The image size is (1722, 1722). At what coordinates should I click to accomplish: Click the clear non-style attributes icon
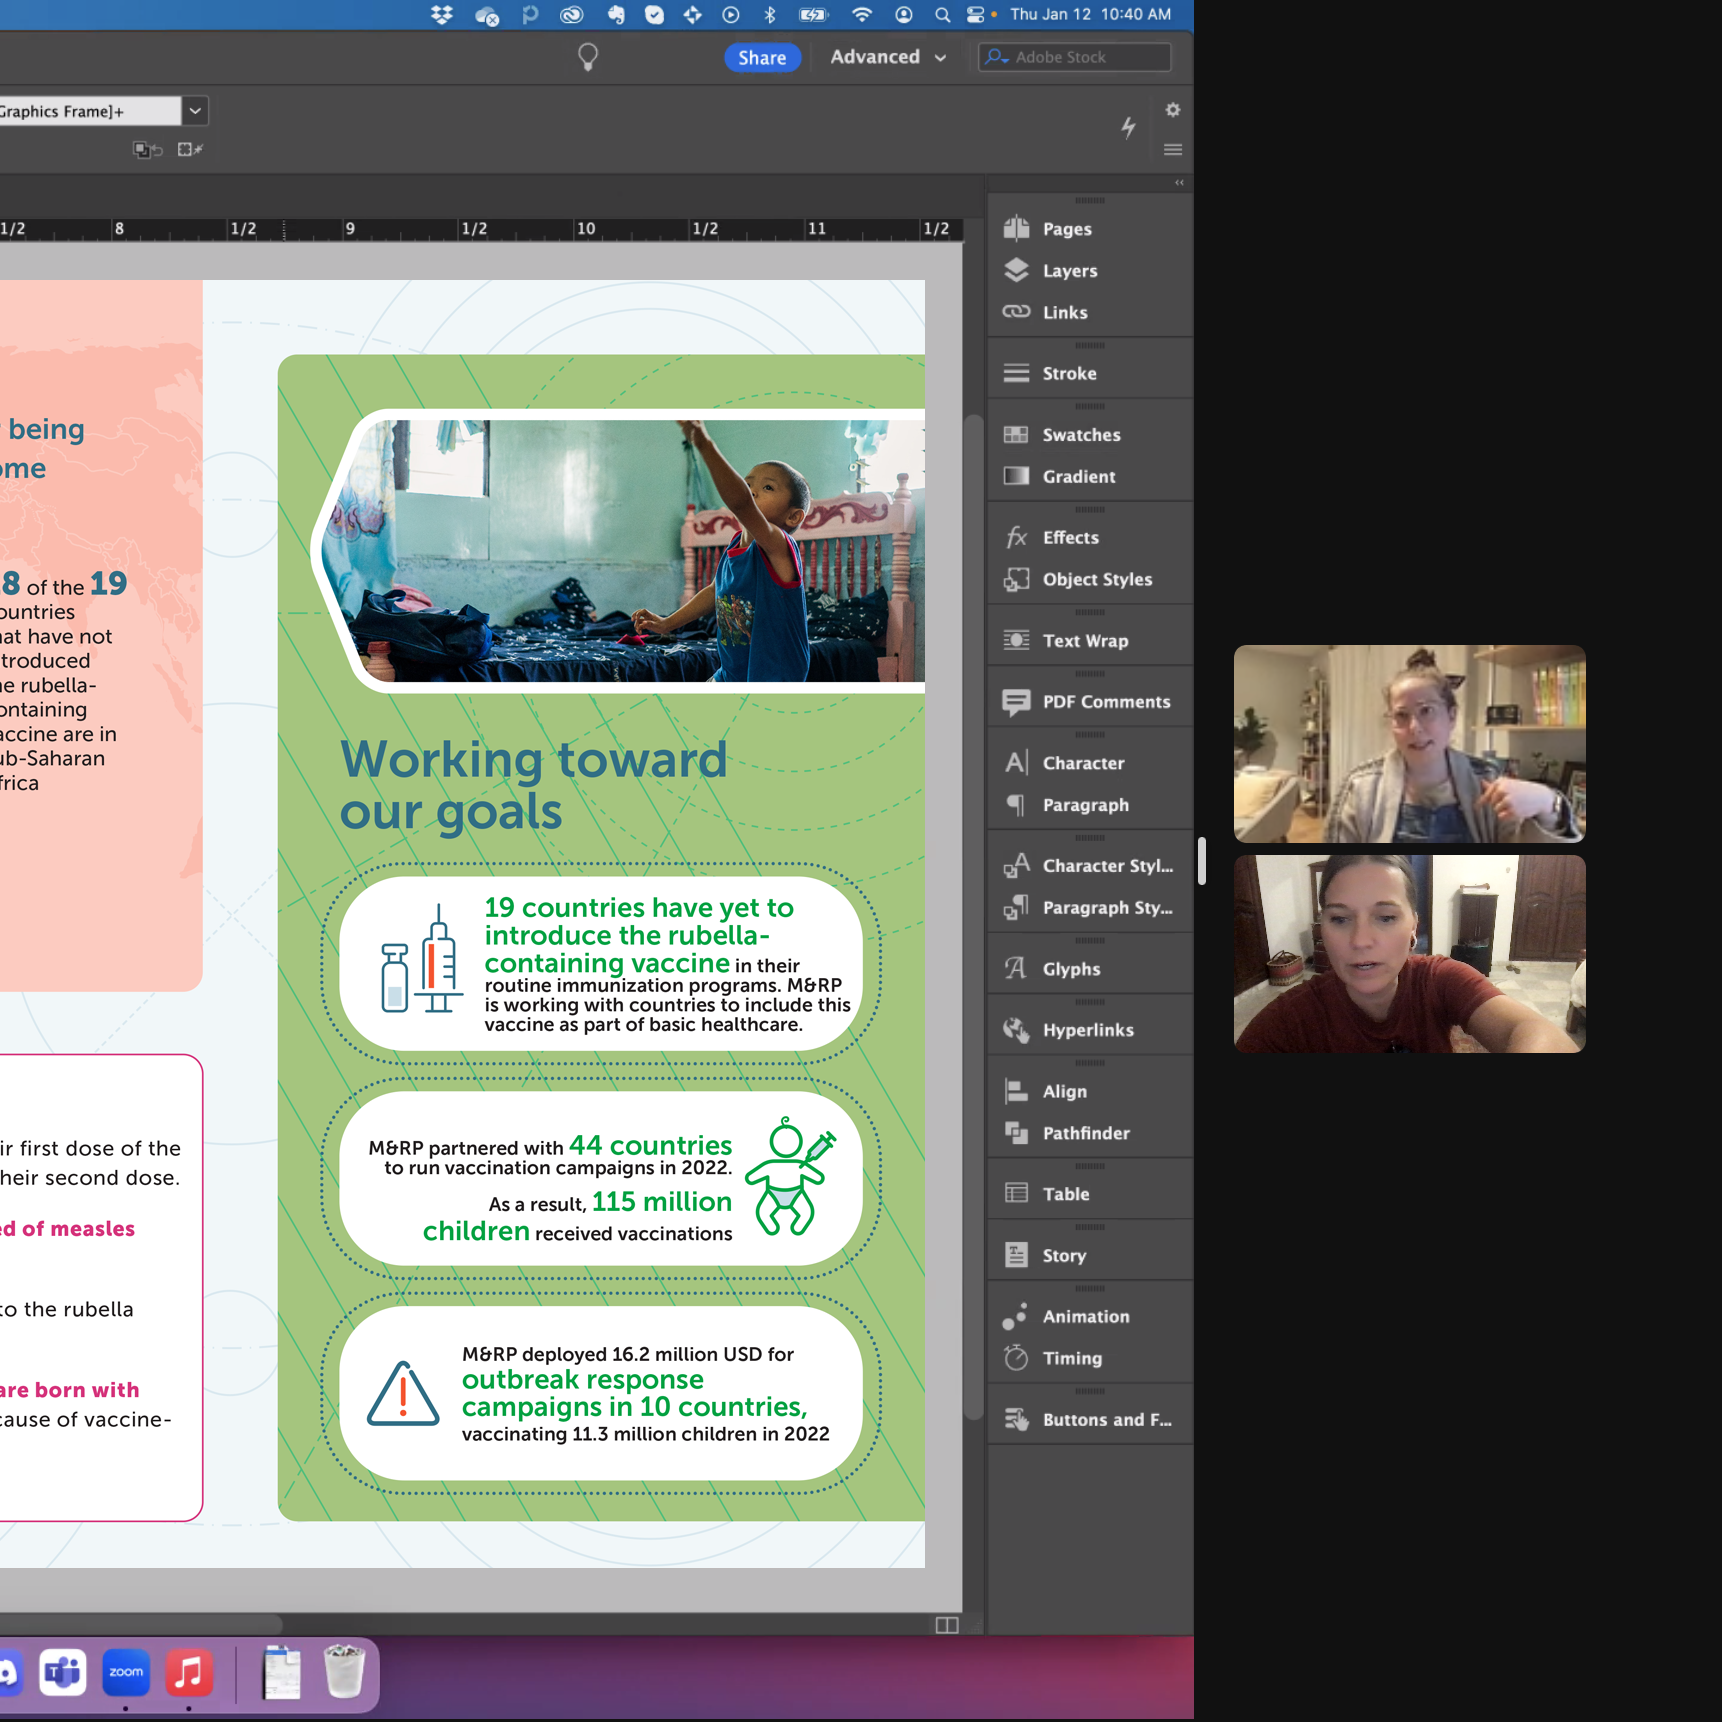pyautogui.click(x=190, y=150)
